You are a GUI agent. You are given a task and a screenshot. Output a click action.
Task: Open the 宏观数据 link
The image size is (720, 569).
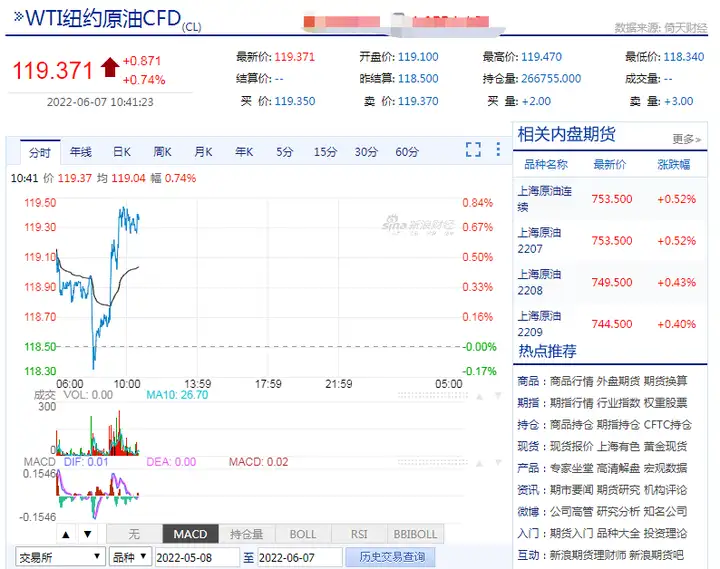tap(665, 468)
